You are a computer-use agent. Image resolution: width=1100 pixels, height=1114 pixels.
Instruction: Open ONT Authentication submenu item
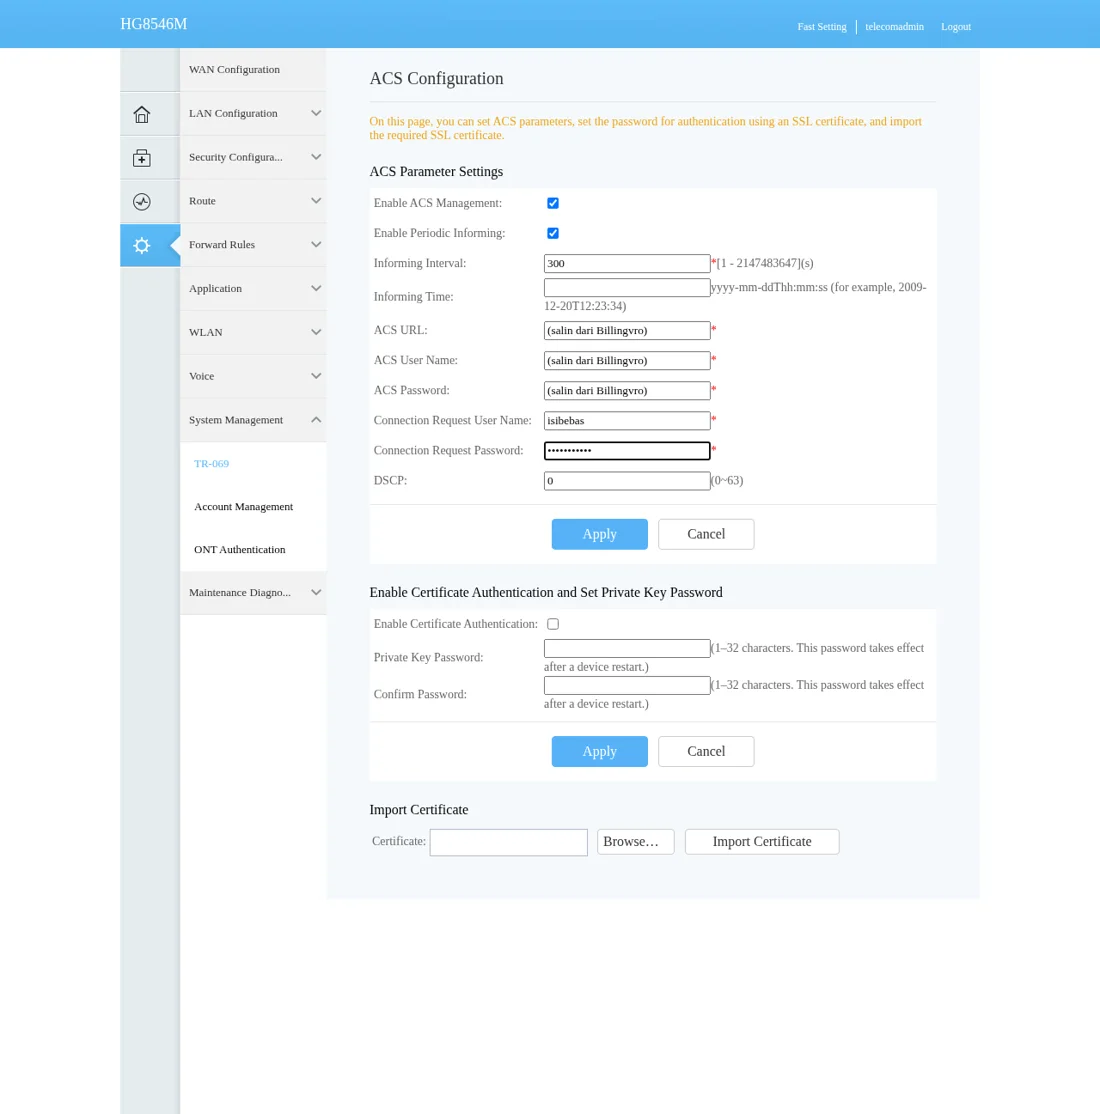(x=239, y=550)
